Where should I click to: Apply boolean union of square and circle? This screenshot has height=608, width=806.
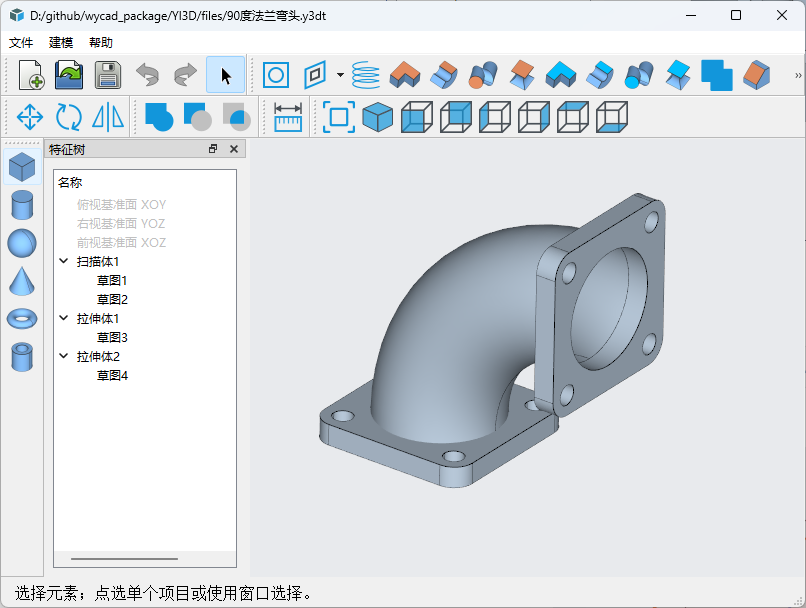point(159,117)
